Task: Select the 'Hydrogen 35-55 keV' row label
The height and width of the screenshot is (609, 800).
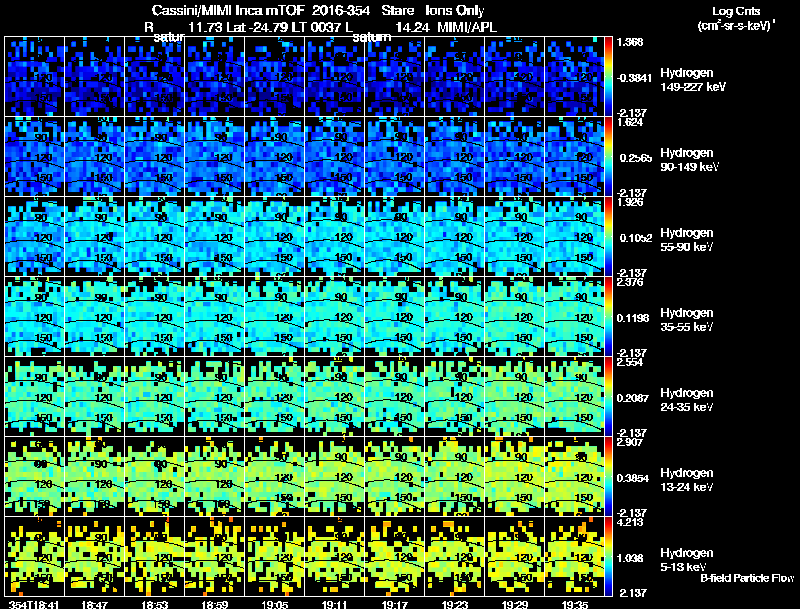Action: pyautogui.click(x=687, y=320)
